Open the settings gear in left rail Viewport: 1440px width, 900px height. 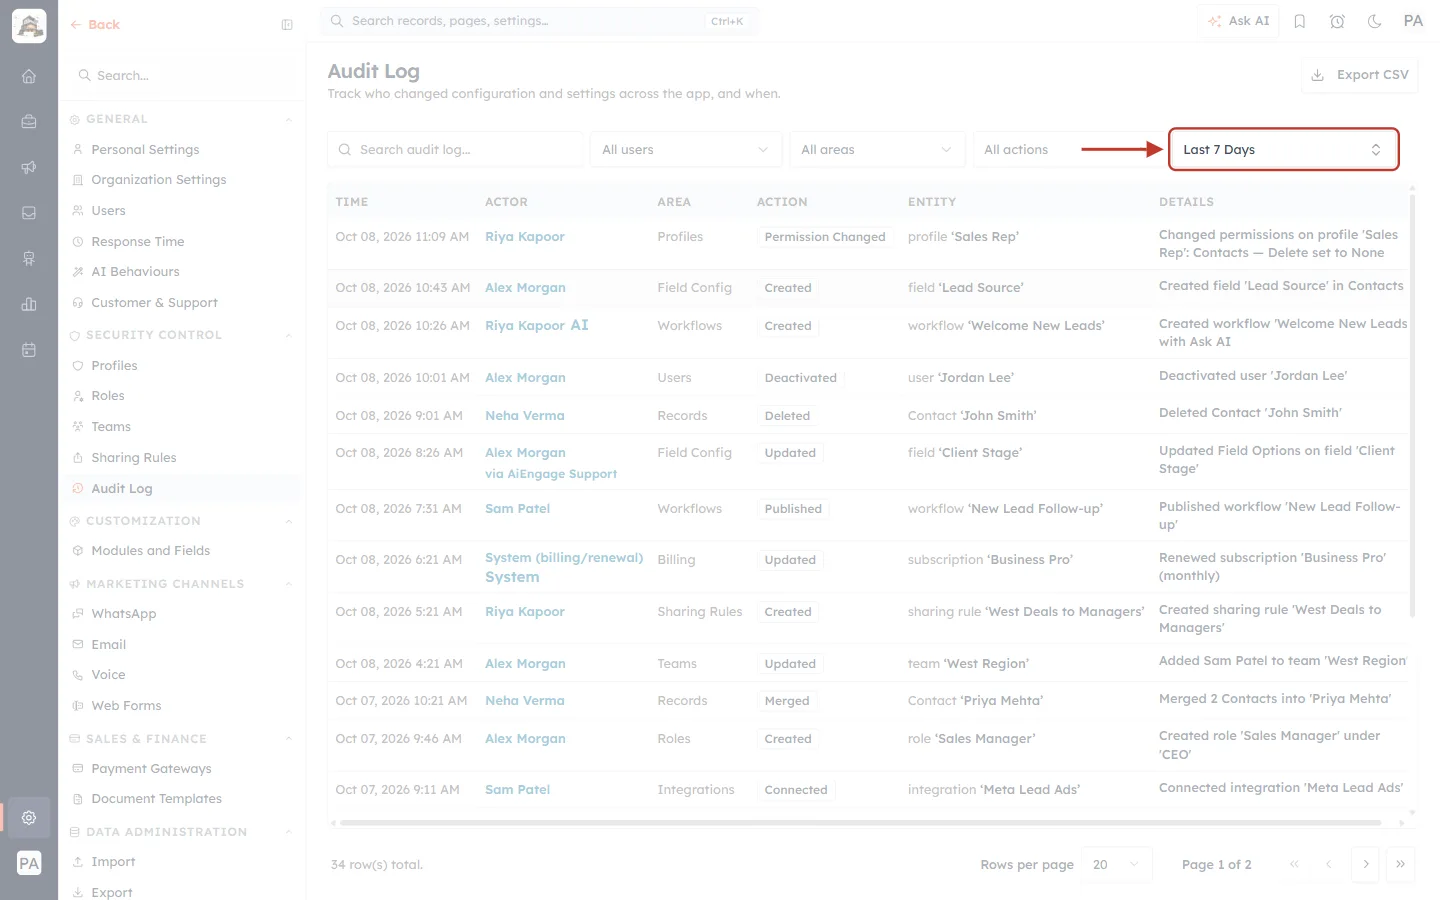[29, 817]
